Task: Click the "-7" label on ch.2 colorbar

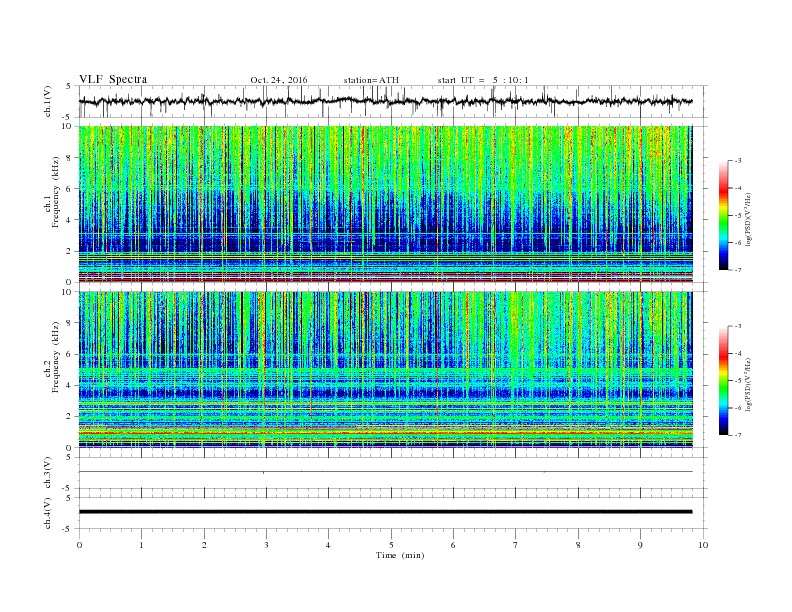Action: [x=738, y=435]
